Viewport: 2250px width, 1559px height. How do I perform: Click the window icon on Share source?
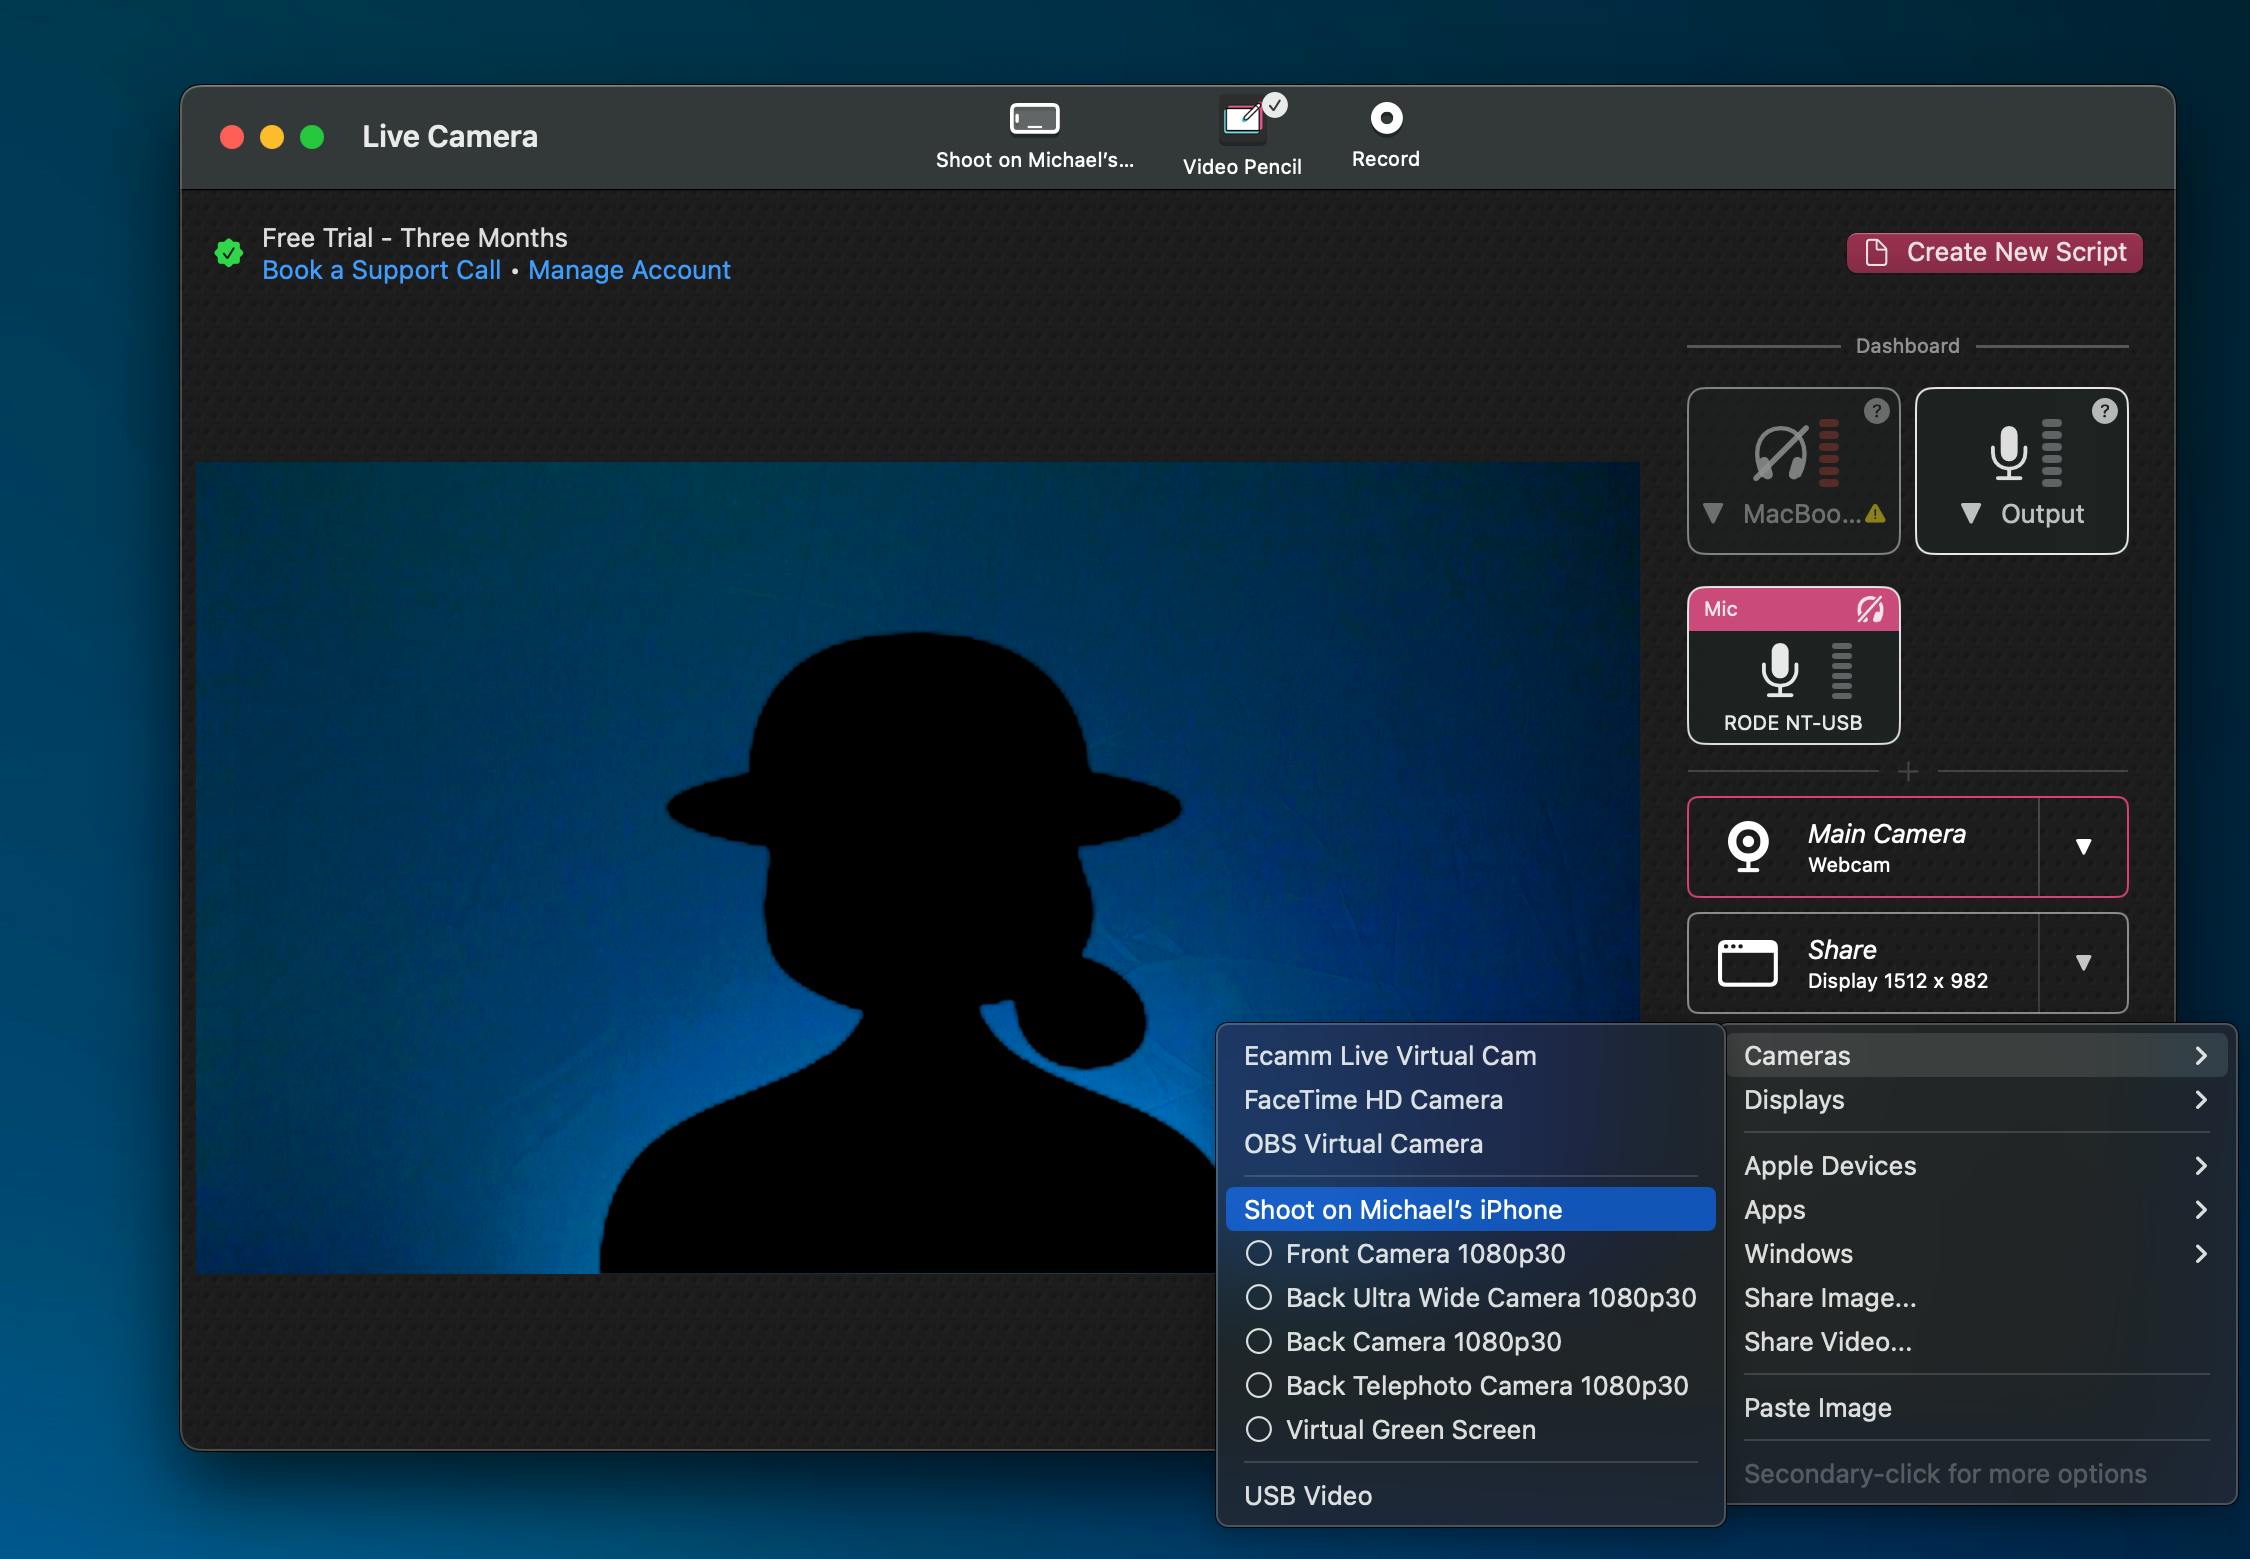(x=1747, y=963)
